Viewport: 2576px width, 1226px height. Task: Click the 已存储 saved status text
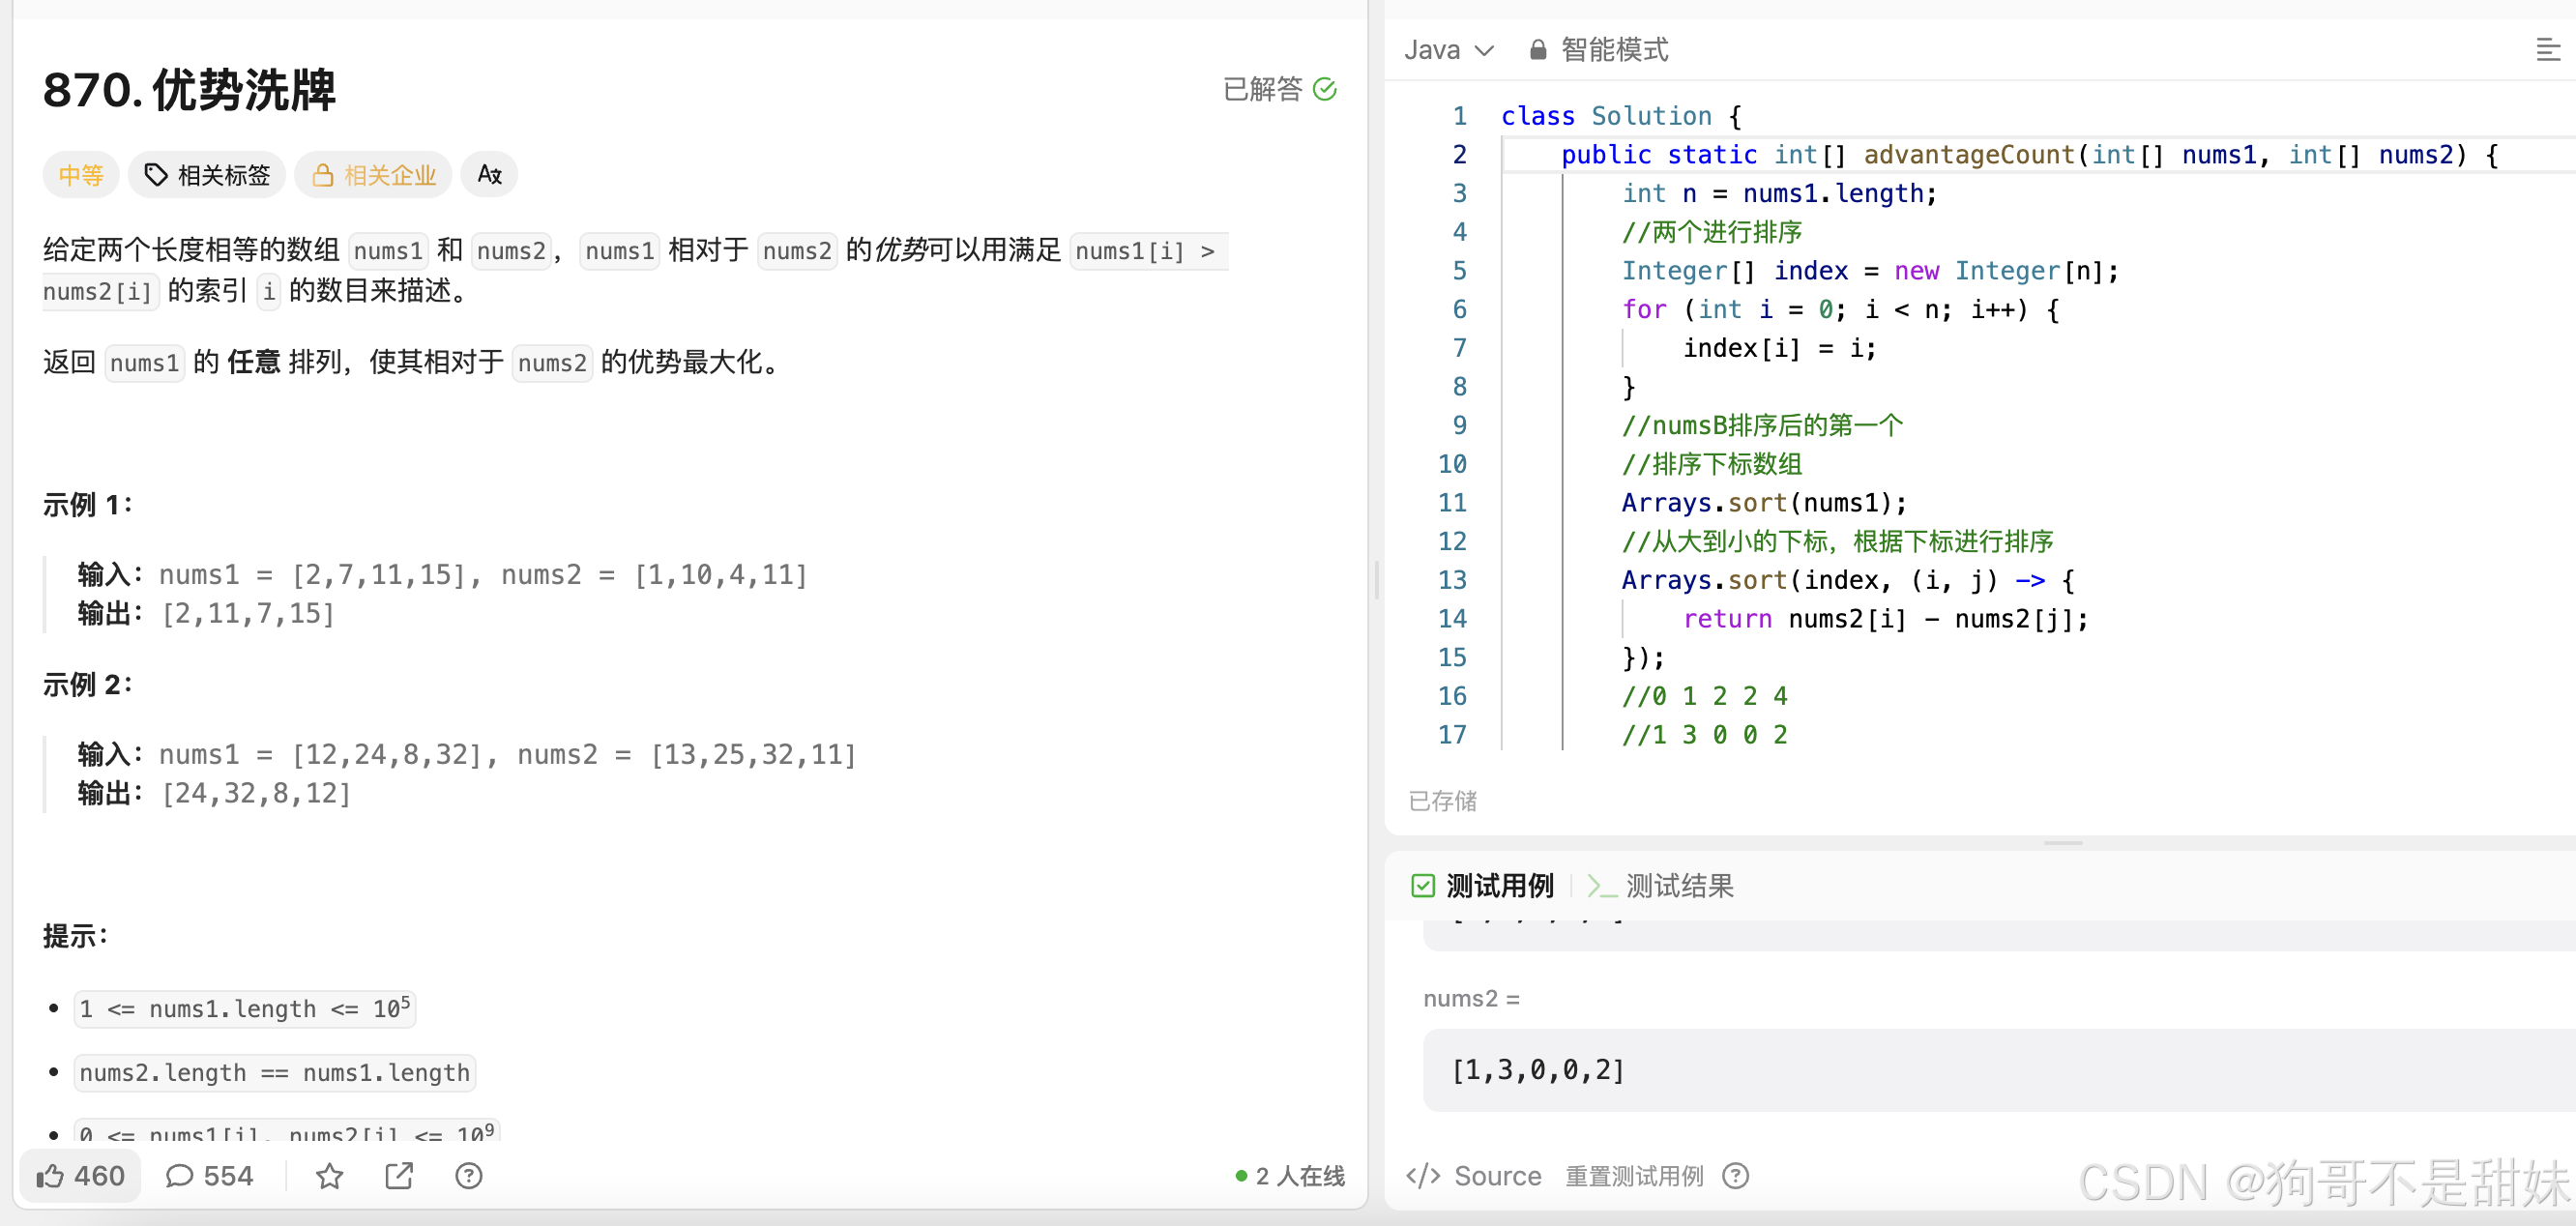point(1443,801)
